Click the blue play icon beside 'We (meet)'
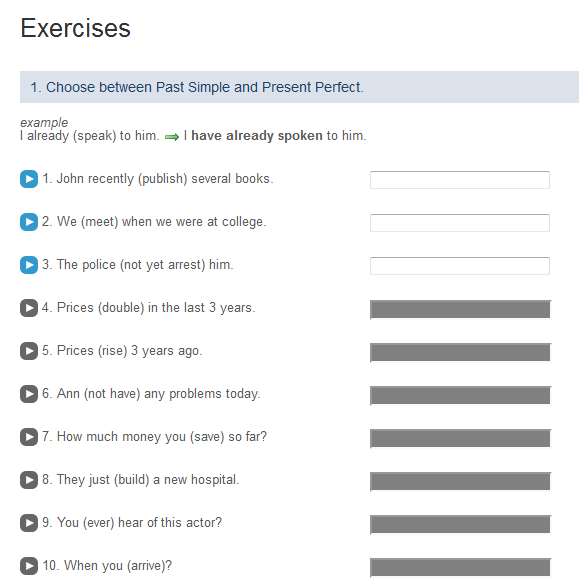The image size is (579, 587). [x=29, y=222]
